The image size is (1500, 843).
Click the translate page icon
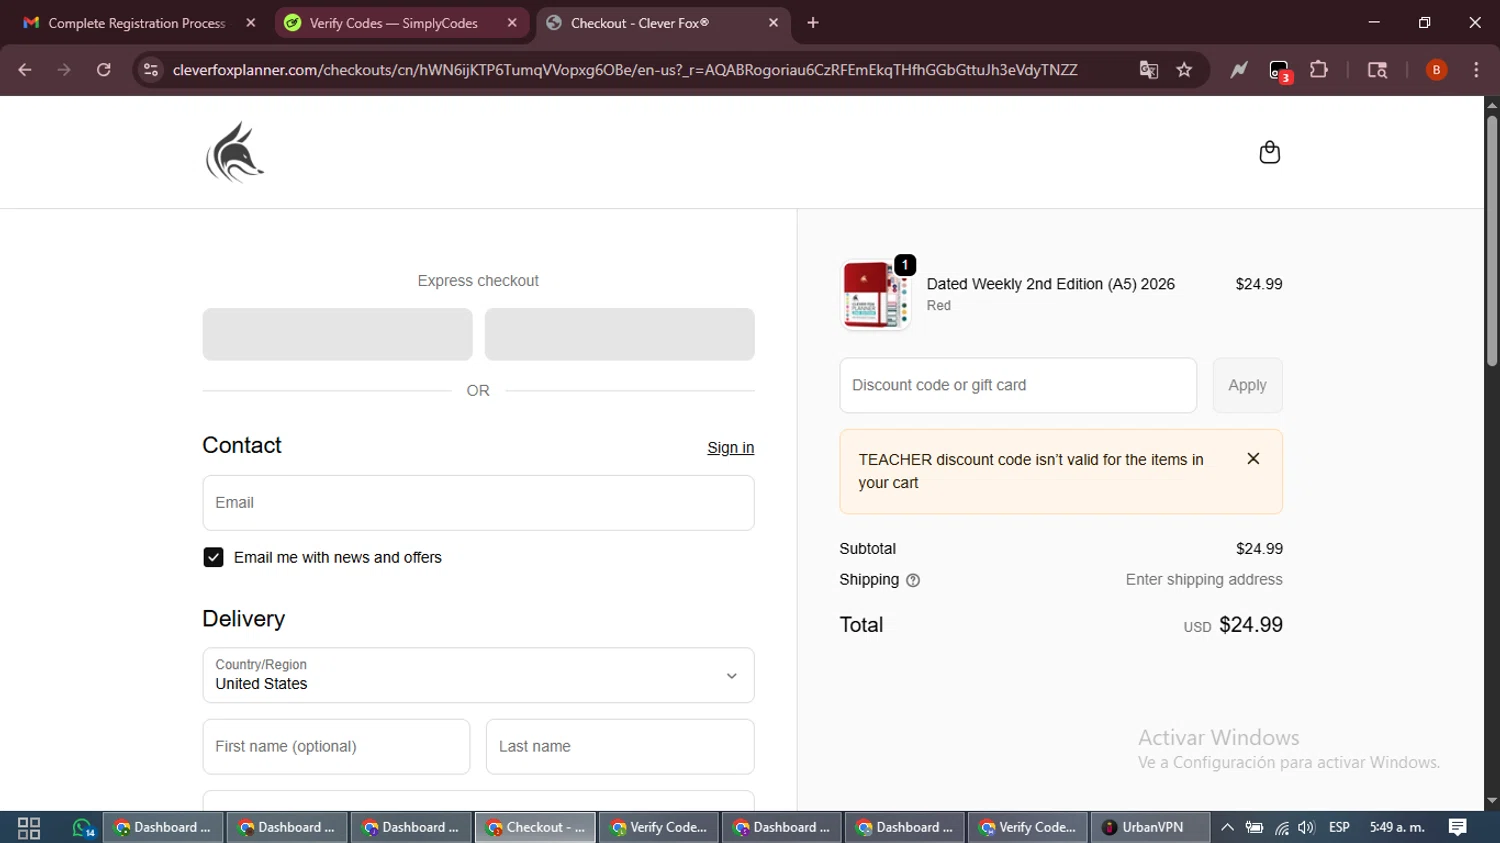click(x=1148, y=70)
